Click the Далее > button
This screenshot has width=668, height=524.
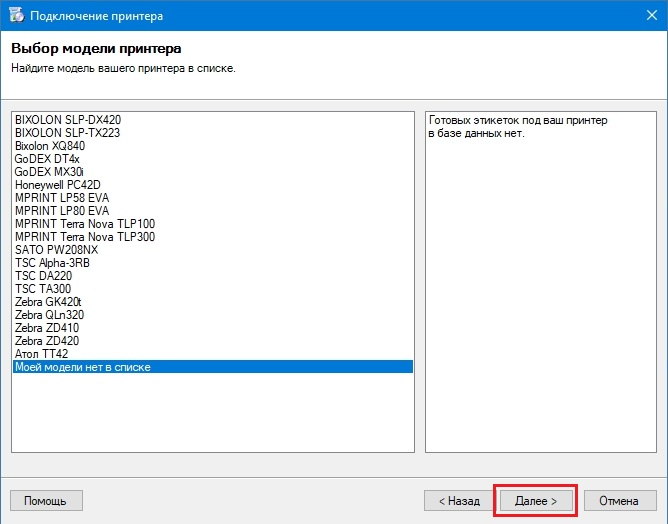(536, 501)
